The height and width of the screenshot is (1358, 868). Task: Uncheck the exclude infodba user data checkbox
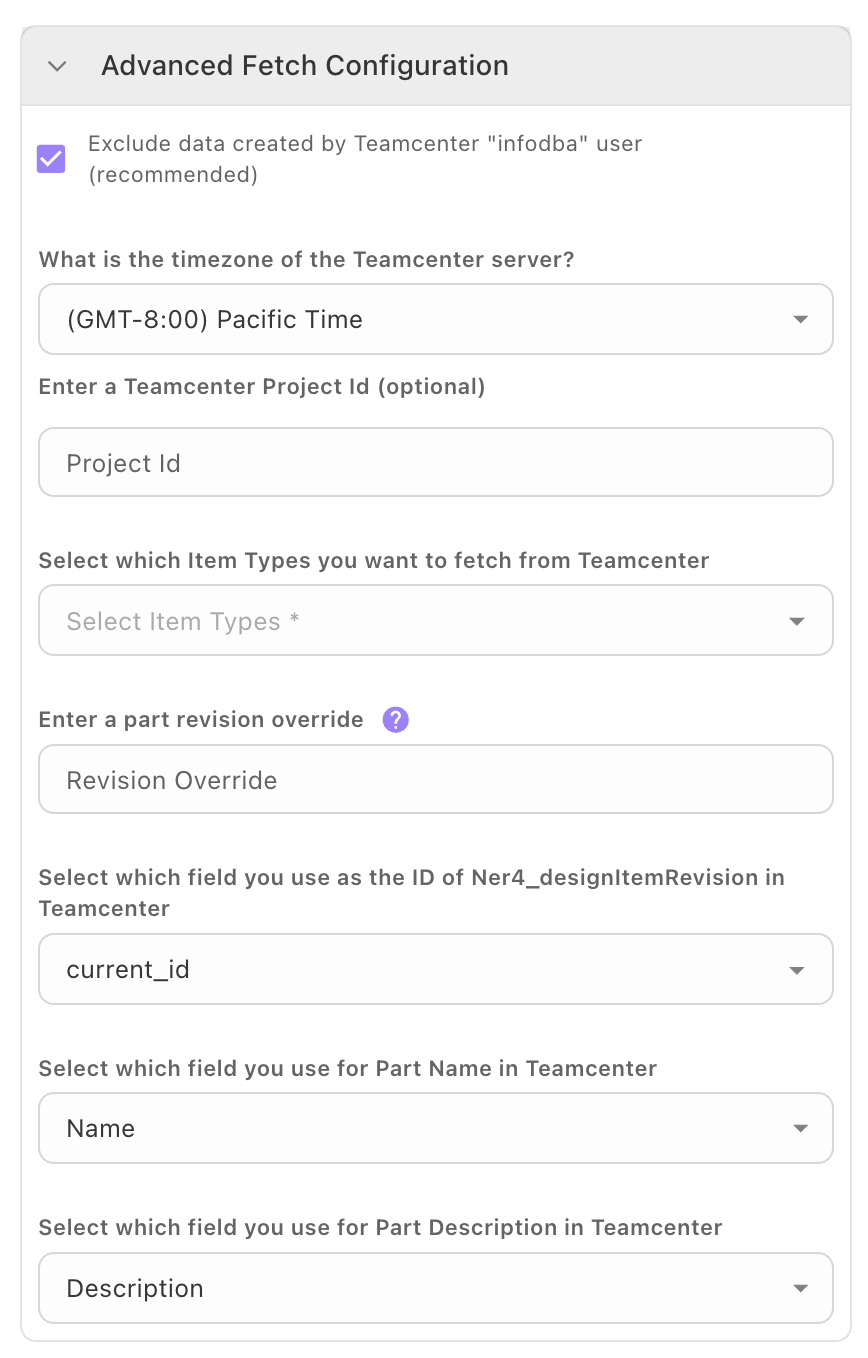(51, 159)
